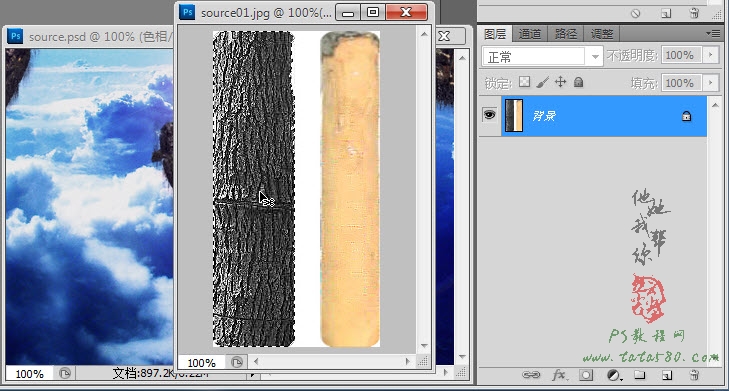Close the source01.jpg window
The width and height of the screenshot is (729, 391).
(406, 13)
